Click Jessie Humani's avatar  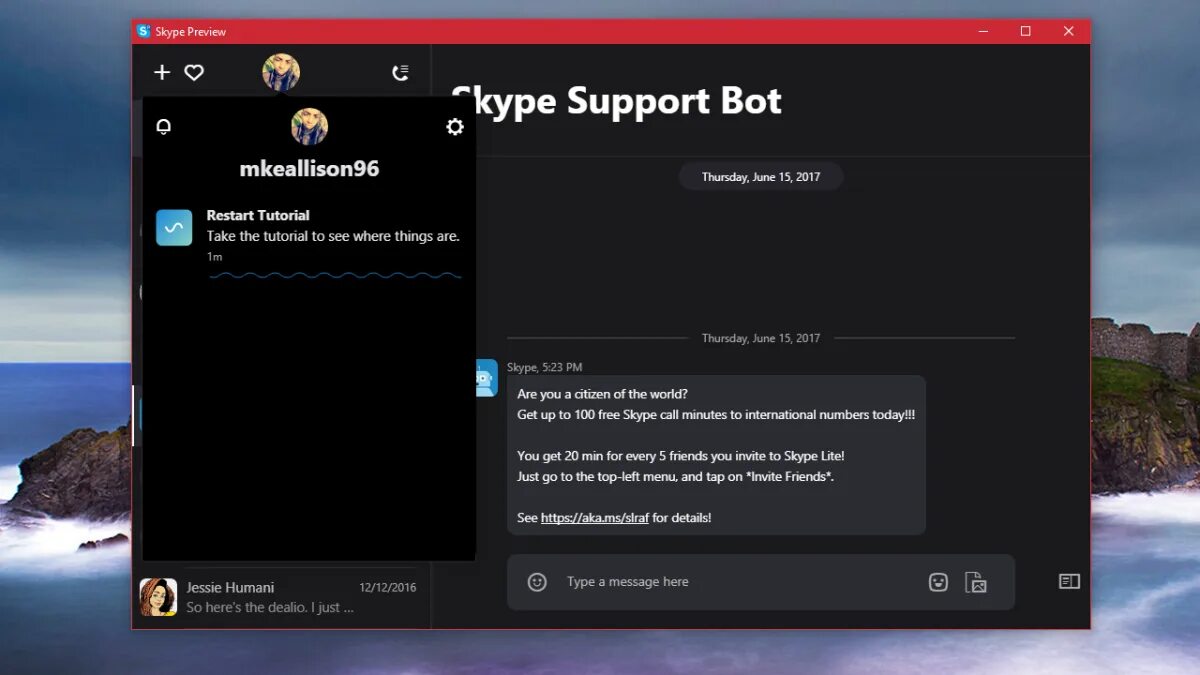[158, 597]
